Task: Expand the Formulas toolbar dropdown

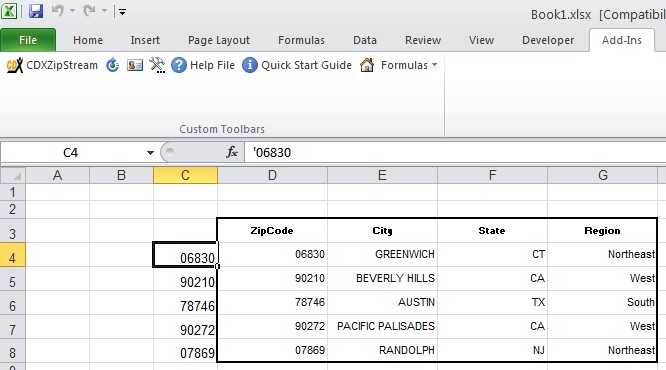Action: (434, 65)
